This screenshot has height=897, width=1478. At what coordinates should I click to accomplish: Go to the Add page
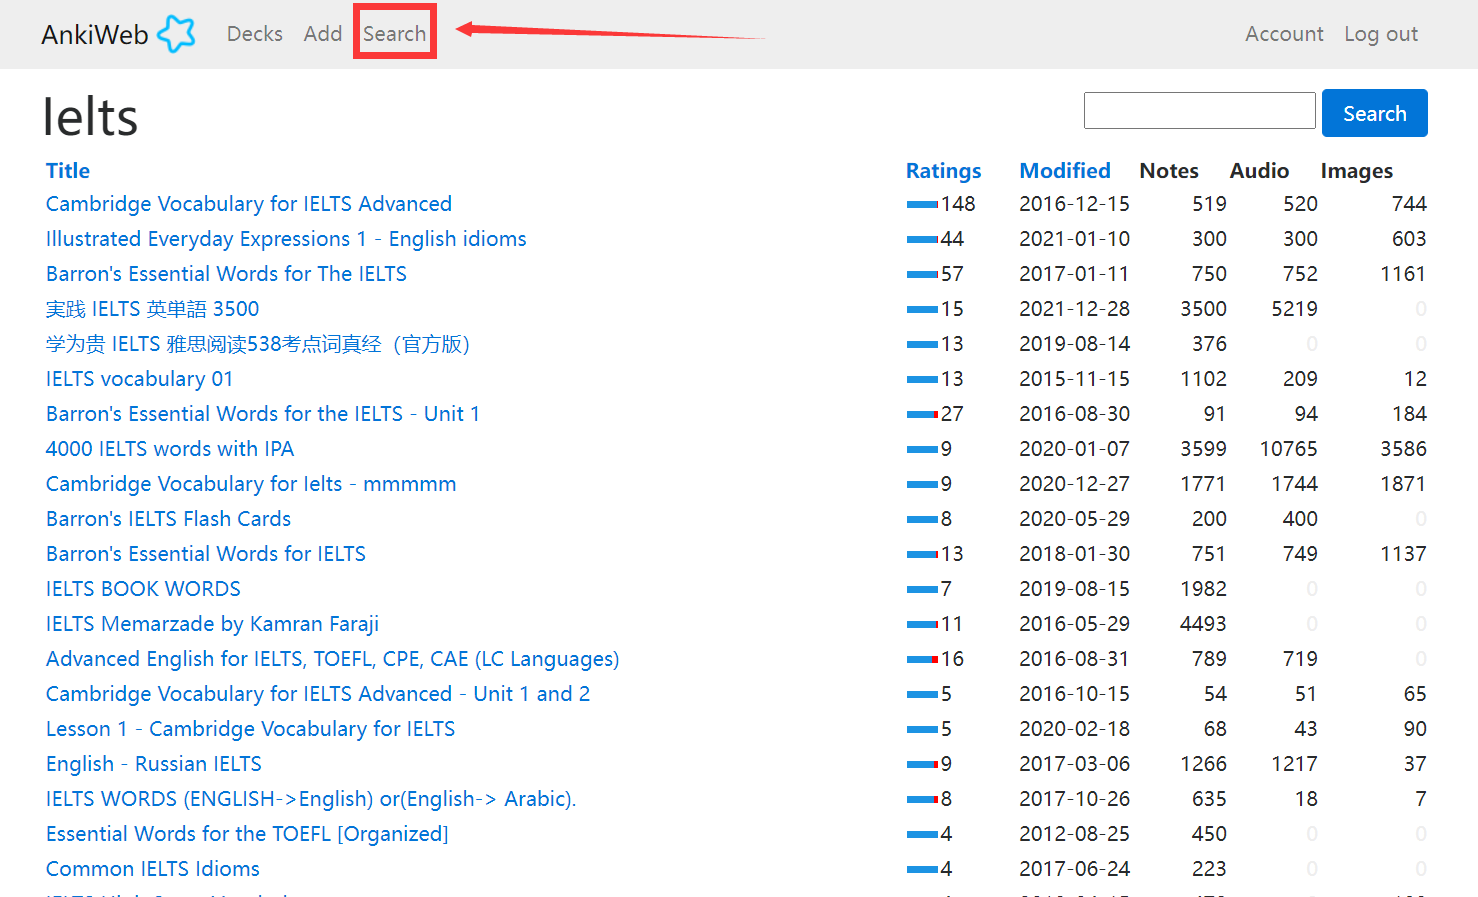pyautogui.click(x=323, y=34)
